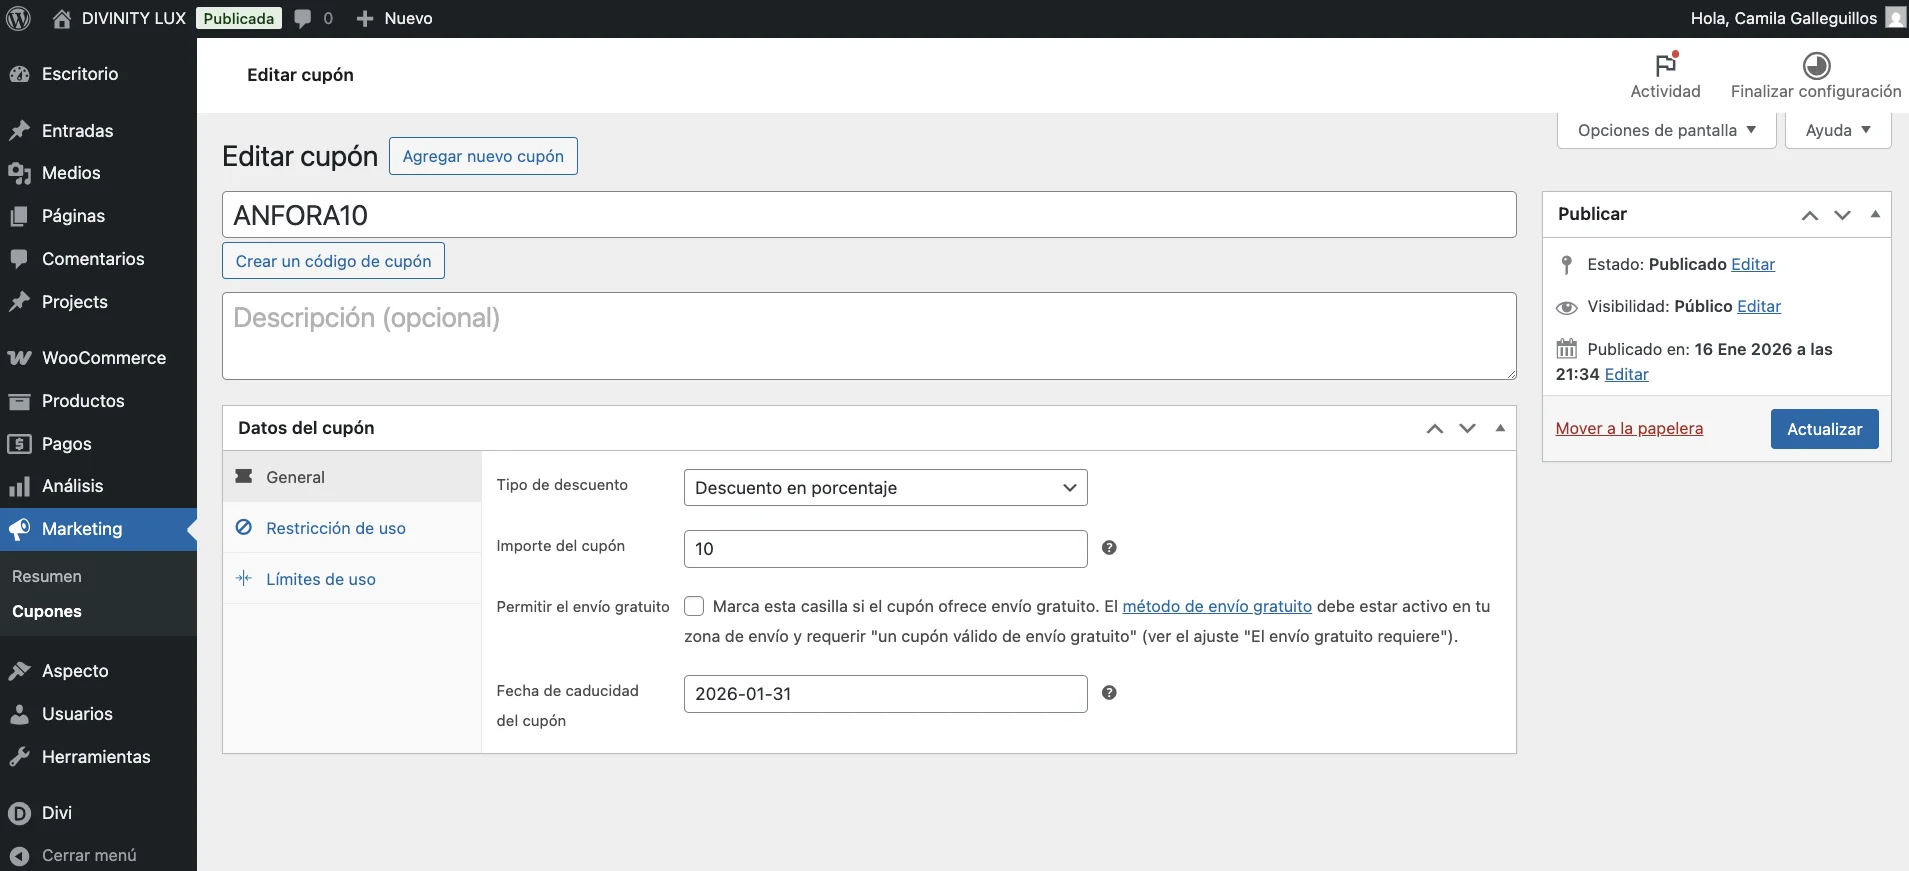Click the help icon beside Fecha de caducidad
The height and width of the screenshot is (871, 1909).
[1109, 693]
